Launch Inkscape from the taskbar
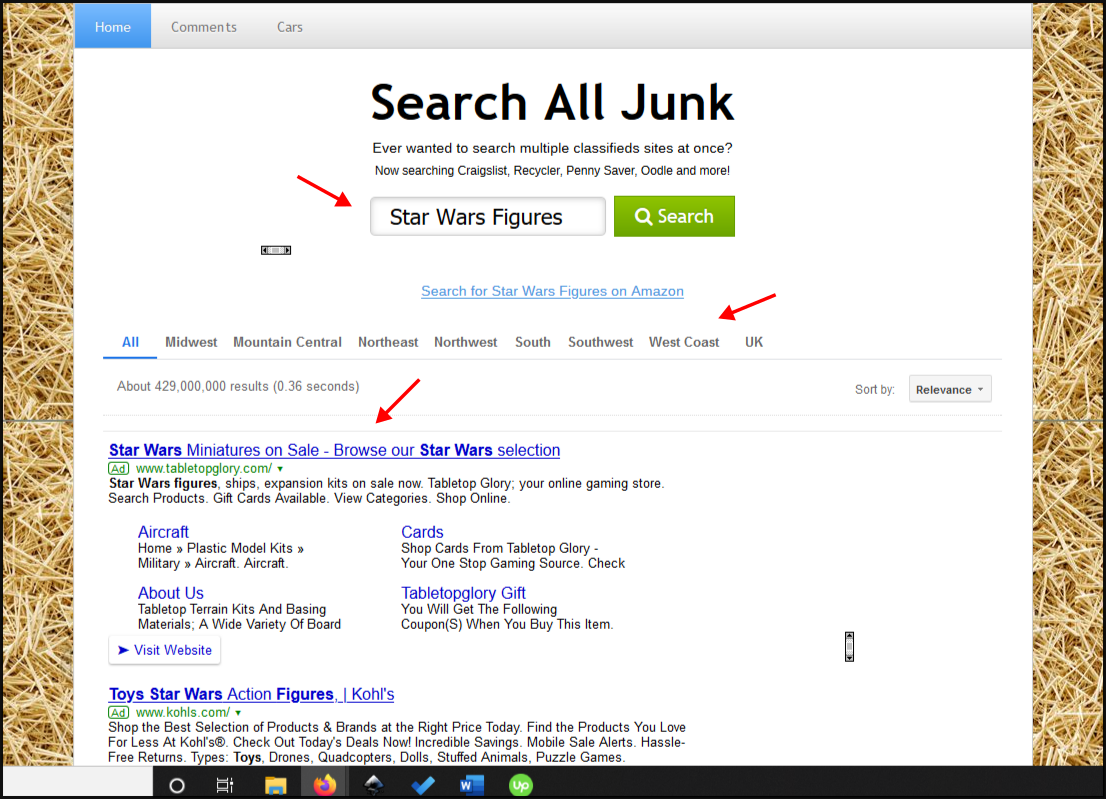 pos(373,785)
